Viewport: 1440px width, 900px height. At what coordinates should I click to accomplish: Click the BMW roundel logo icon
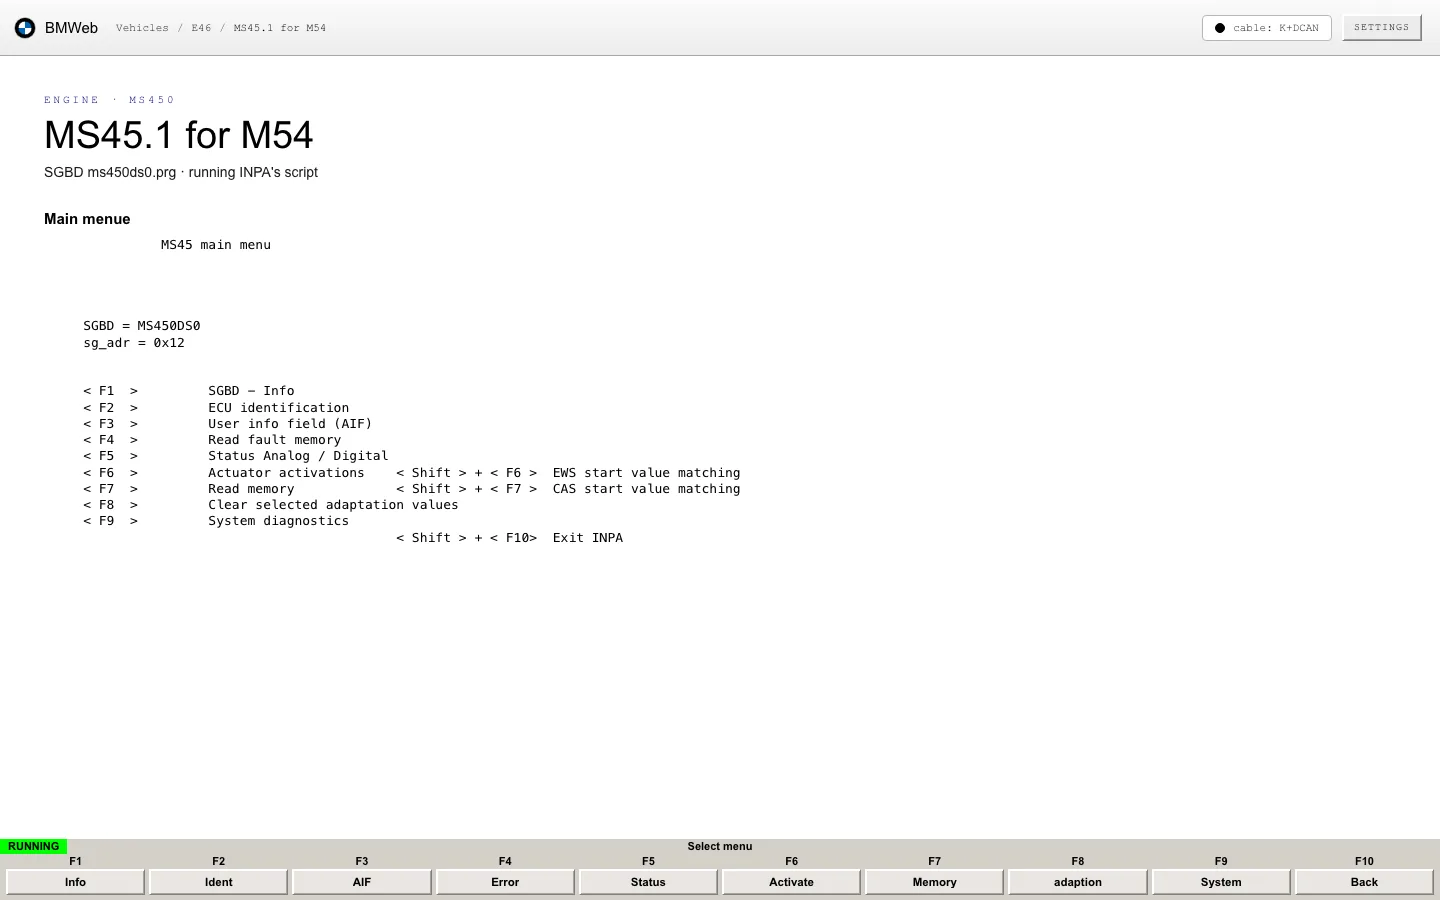(x=25, y=28)
